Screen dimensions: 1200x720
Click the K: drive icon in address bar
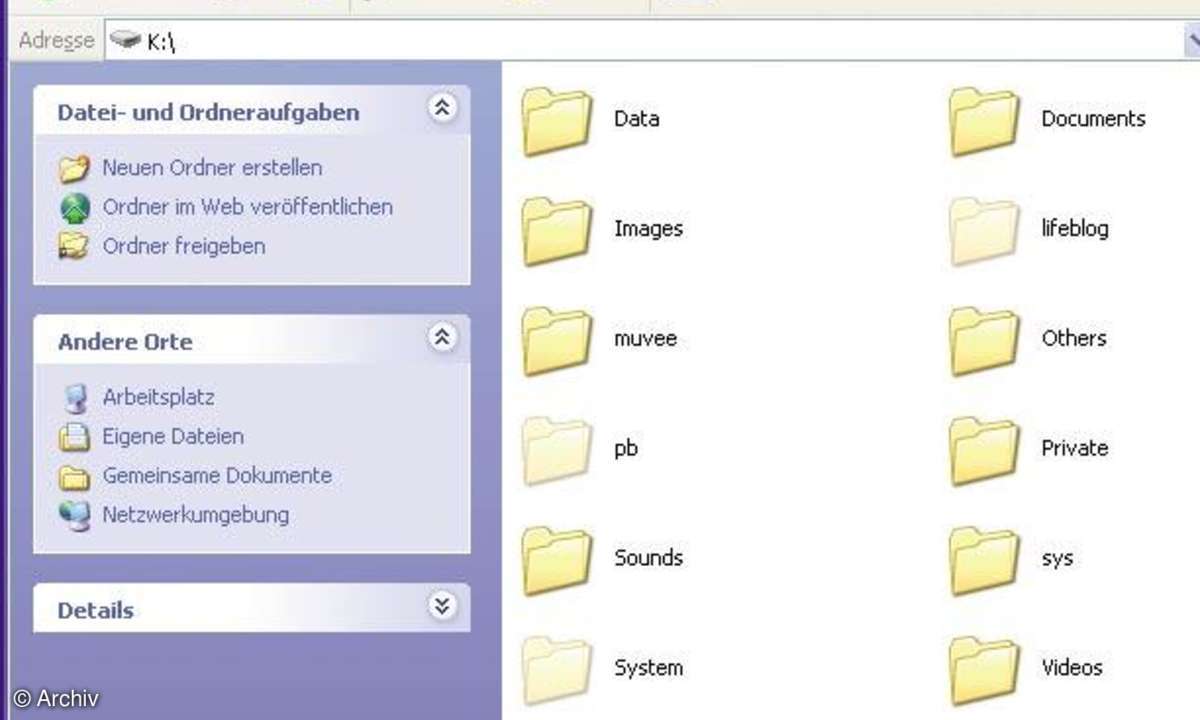click(x=126, y=40)
